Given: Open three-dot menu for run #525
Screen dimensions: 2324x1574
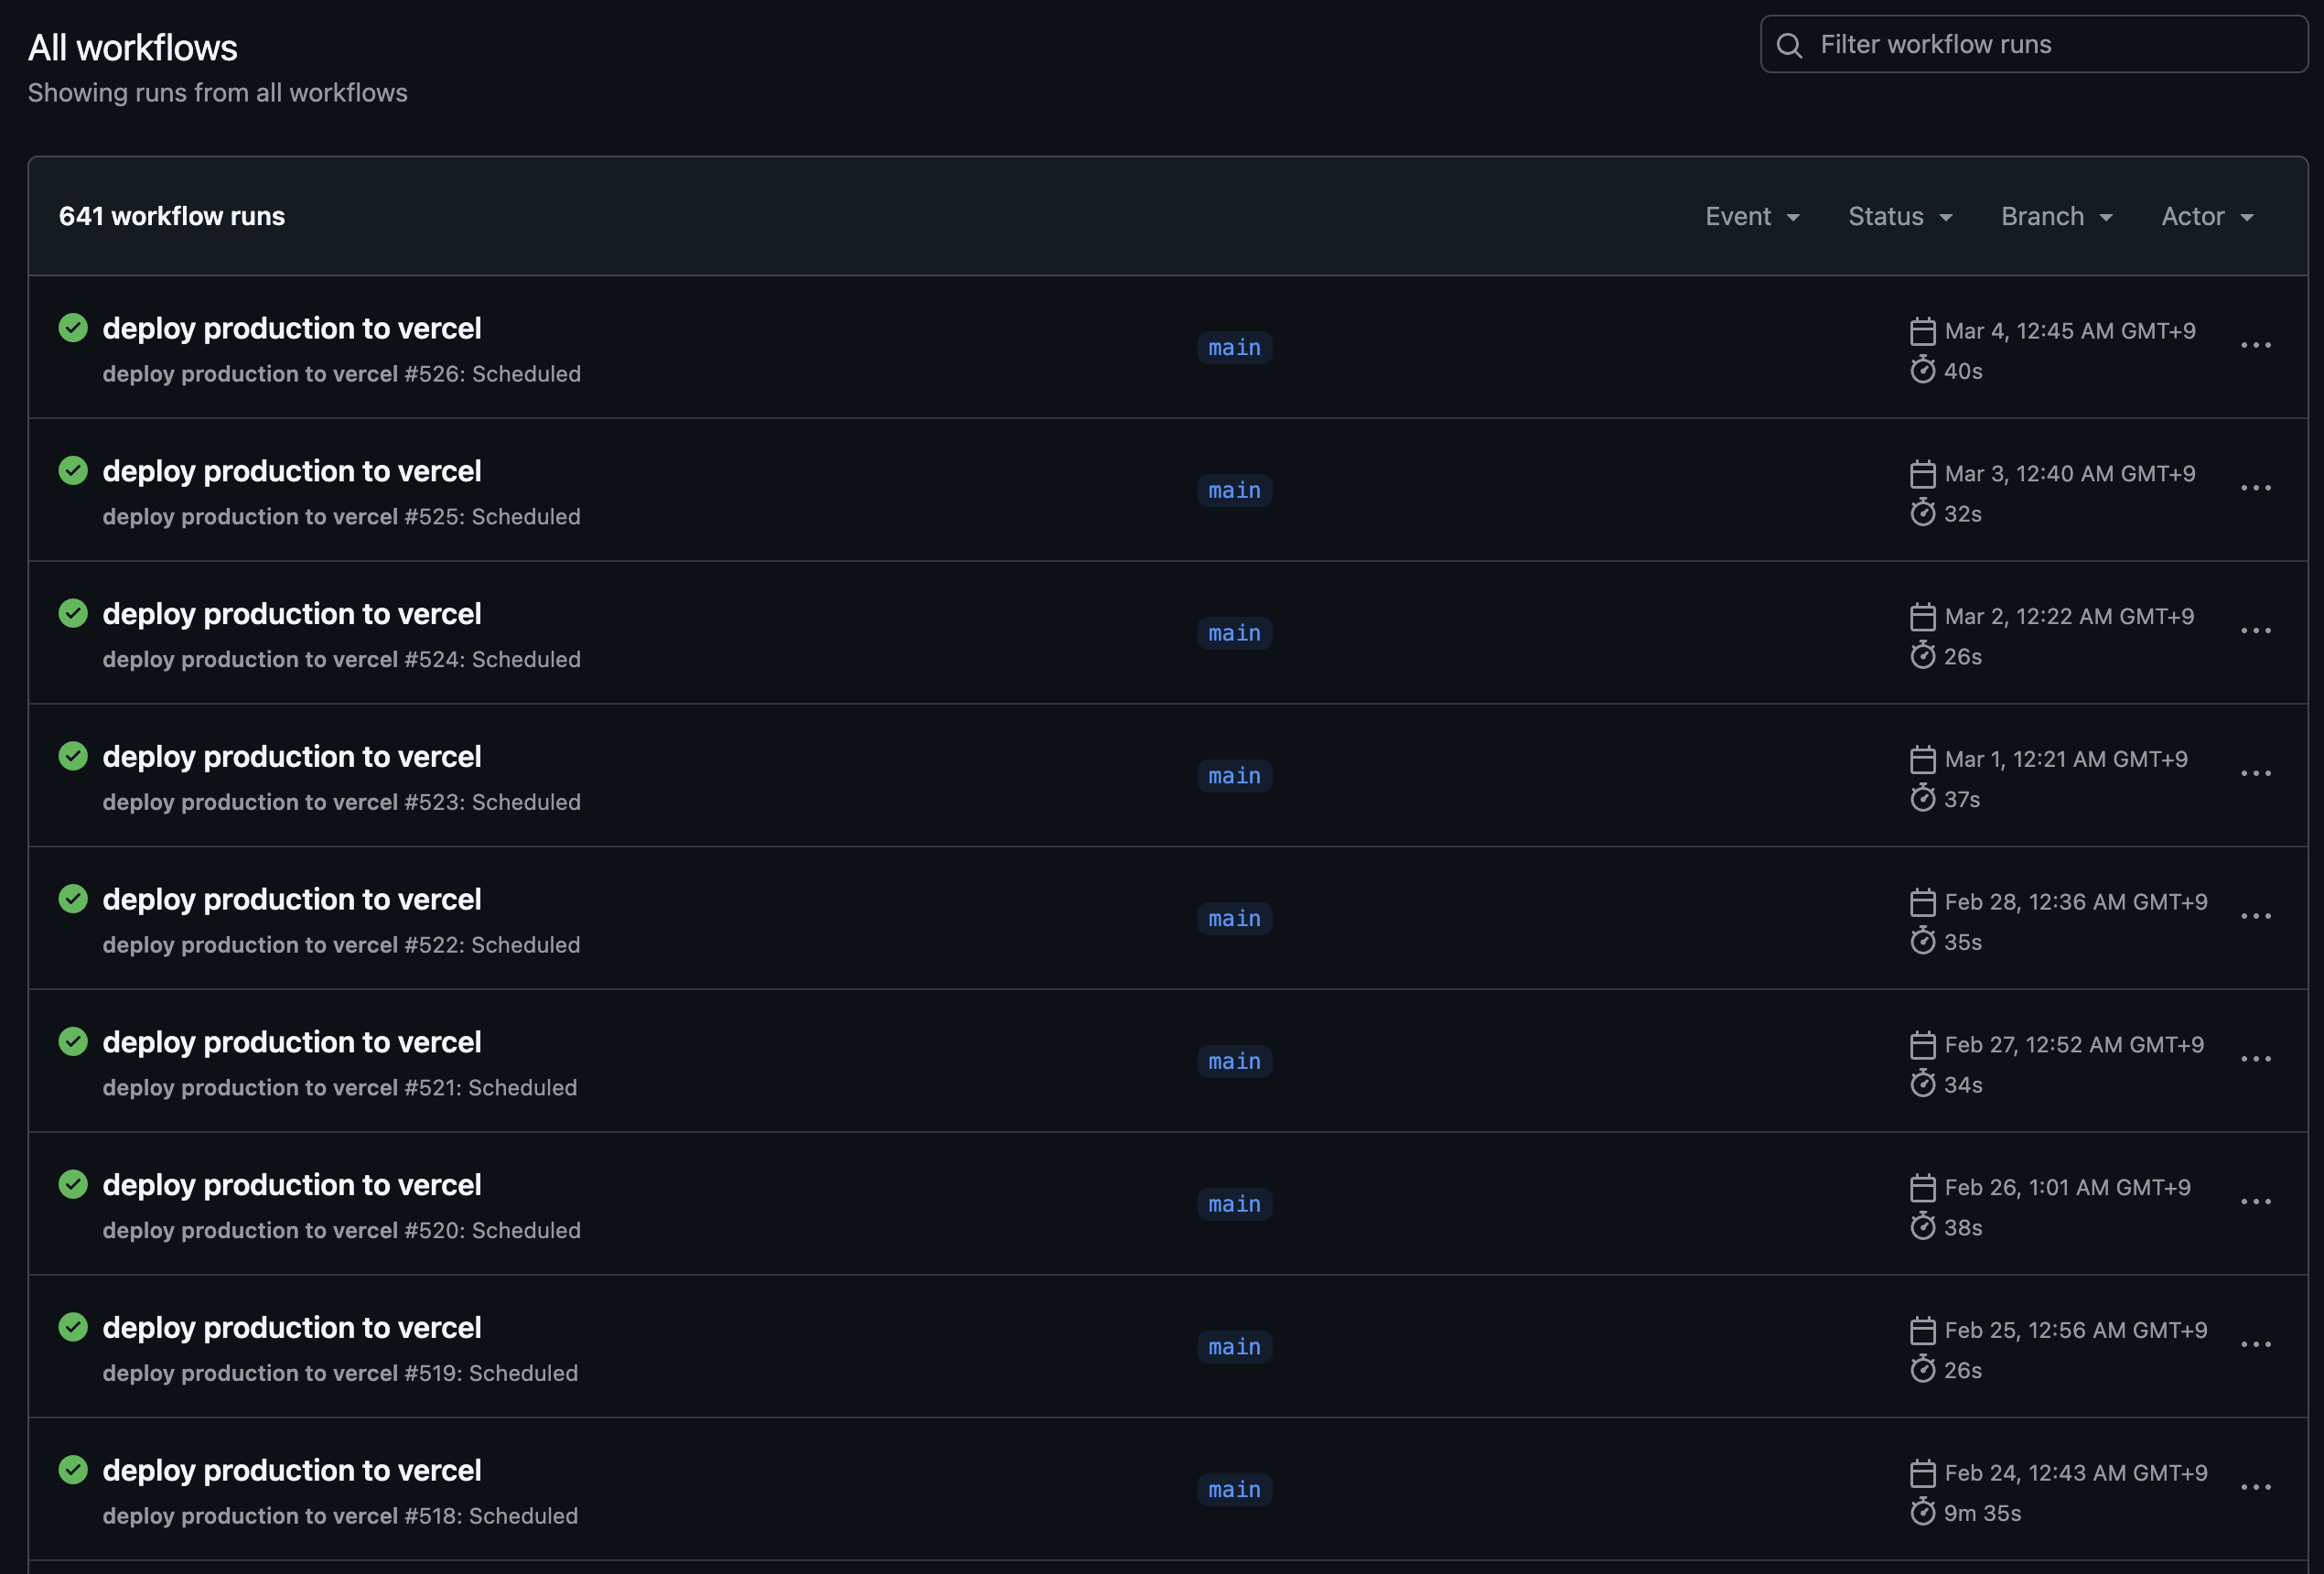Looking at the screenshot, I should click(2255, 488).
